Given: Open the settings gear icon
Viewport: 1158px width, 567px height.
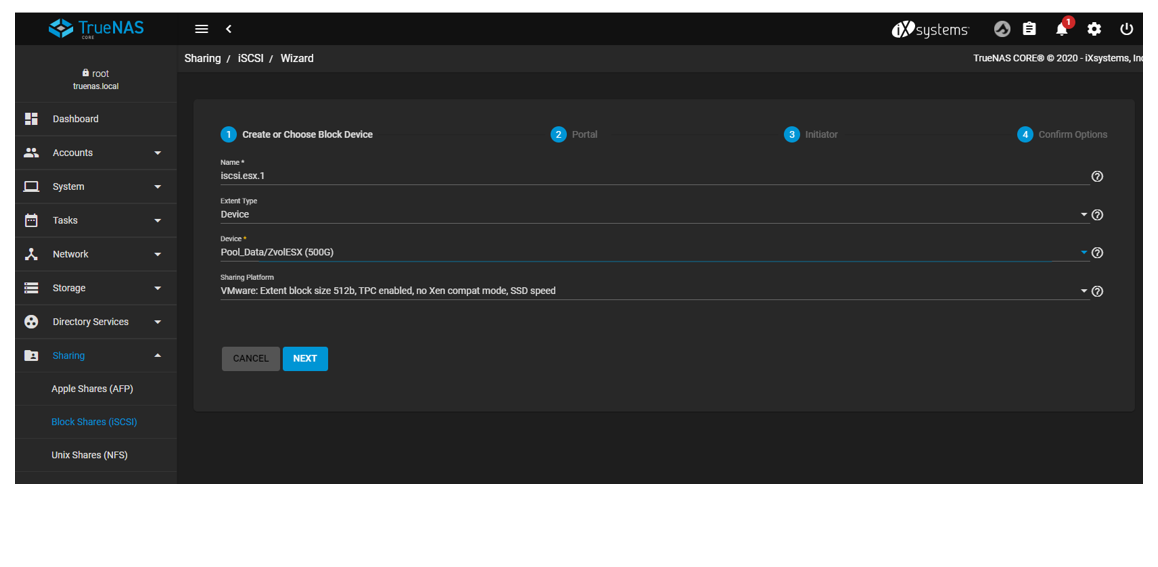Looking at the screenshot, I should click(x=1094, y=29).
